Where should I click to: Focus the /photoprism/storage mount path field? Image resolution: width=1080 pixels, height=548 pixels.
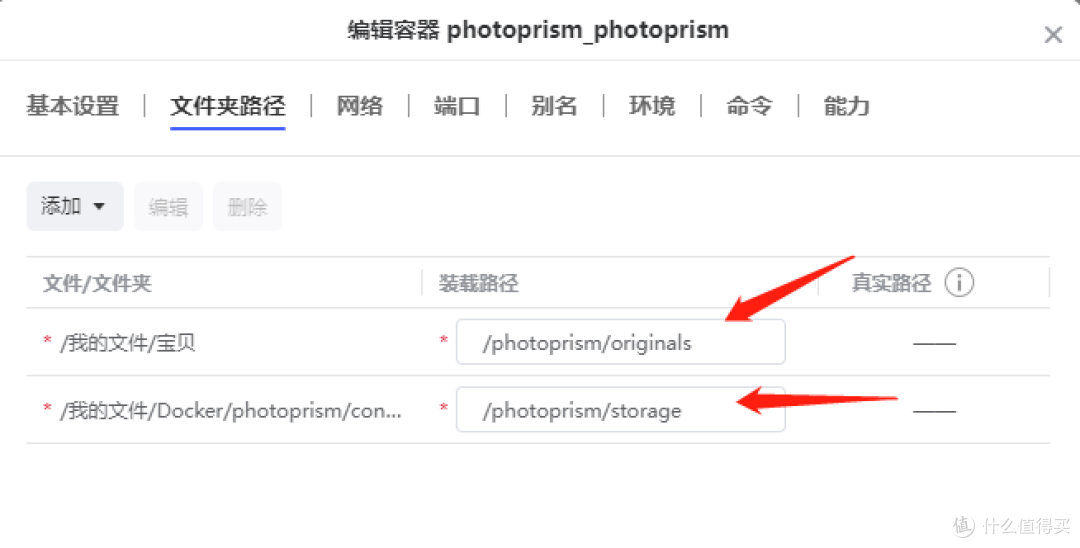pos(621,410)
